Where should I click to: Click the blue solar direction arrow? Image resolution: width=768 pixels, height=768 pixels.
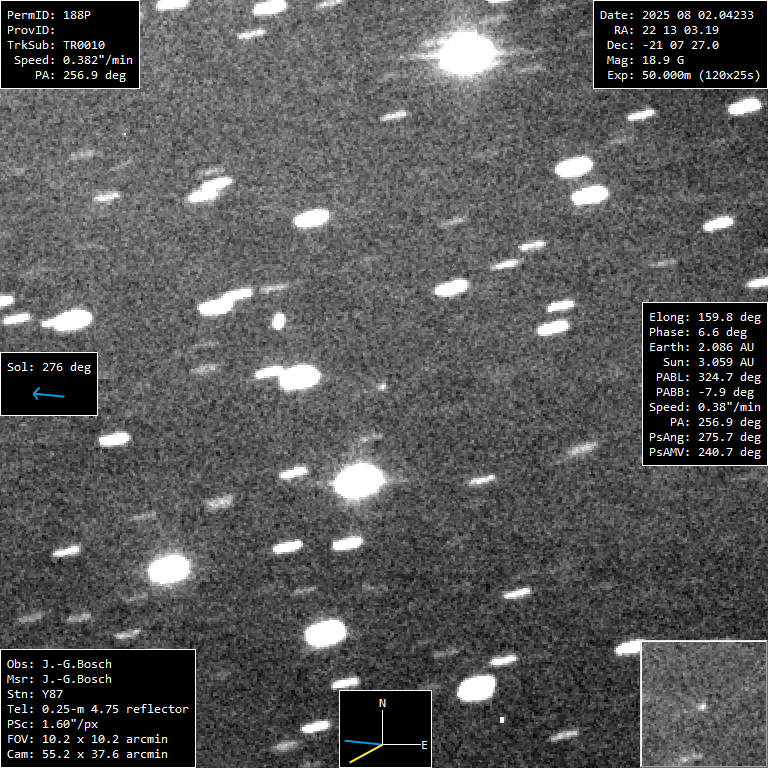pyautogui.click(x=48, y=394)
